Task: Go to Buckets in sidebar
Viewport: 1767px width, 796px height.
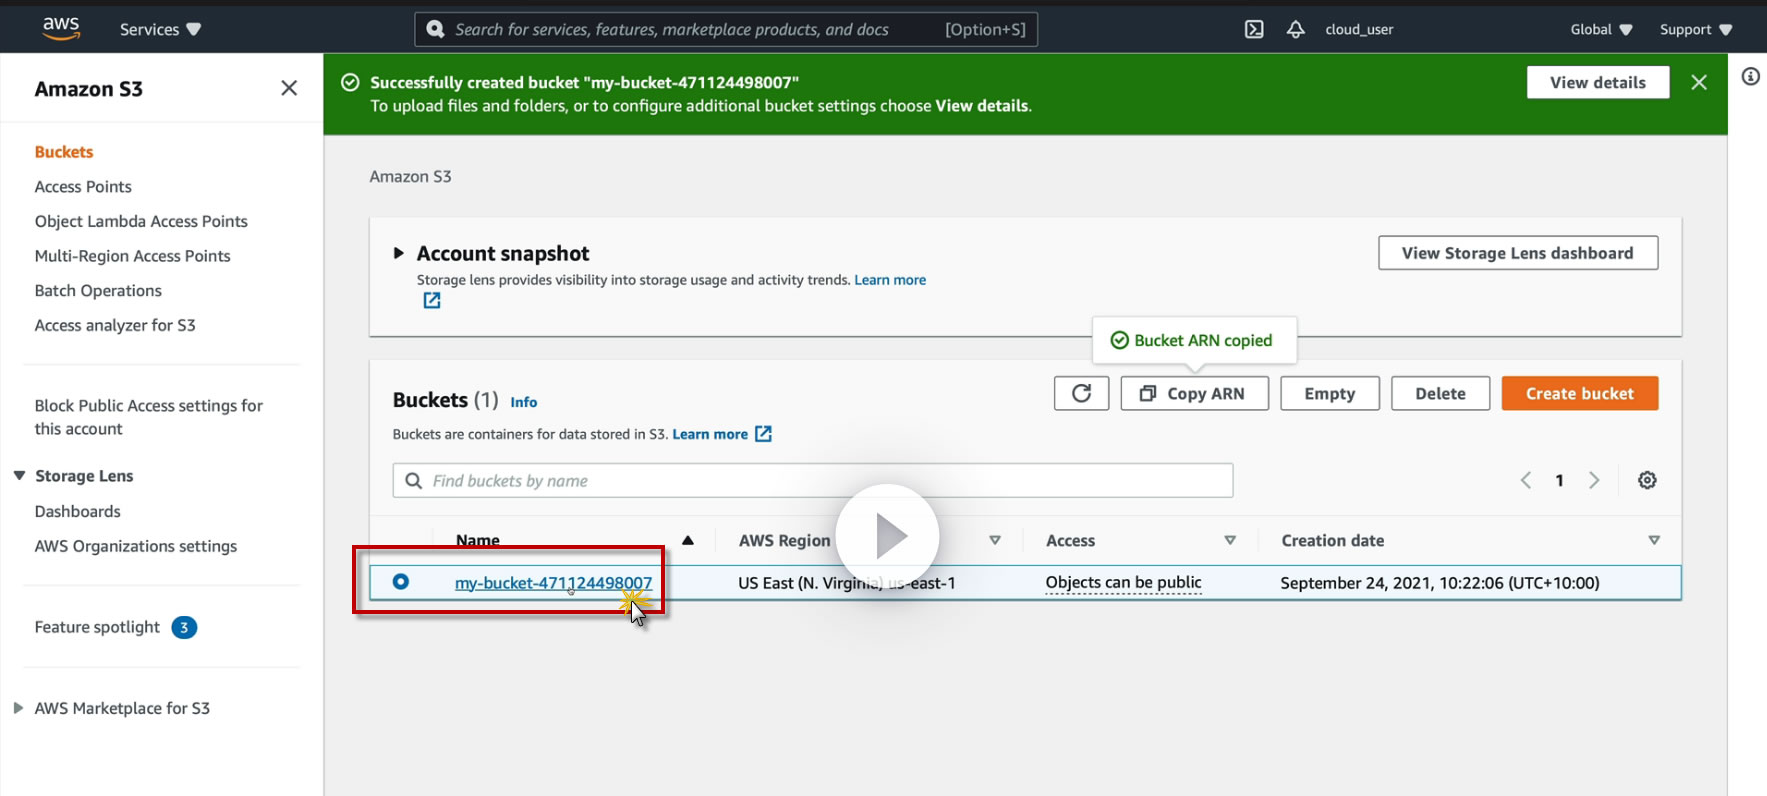Action: [64, 152]
